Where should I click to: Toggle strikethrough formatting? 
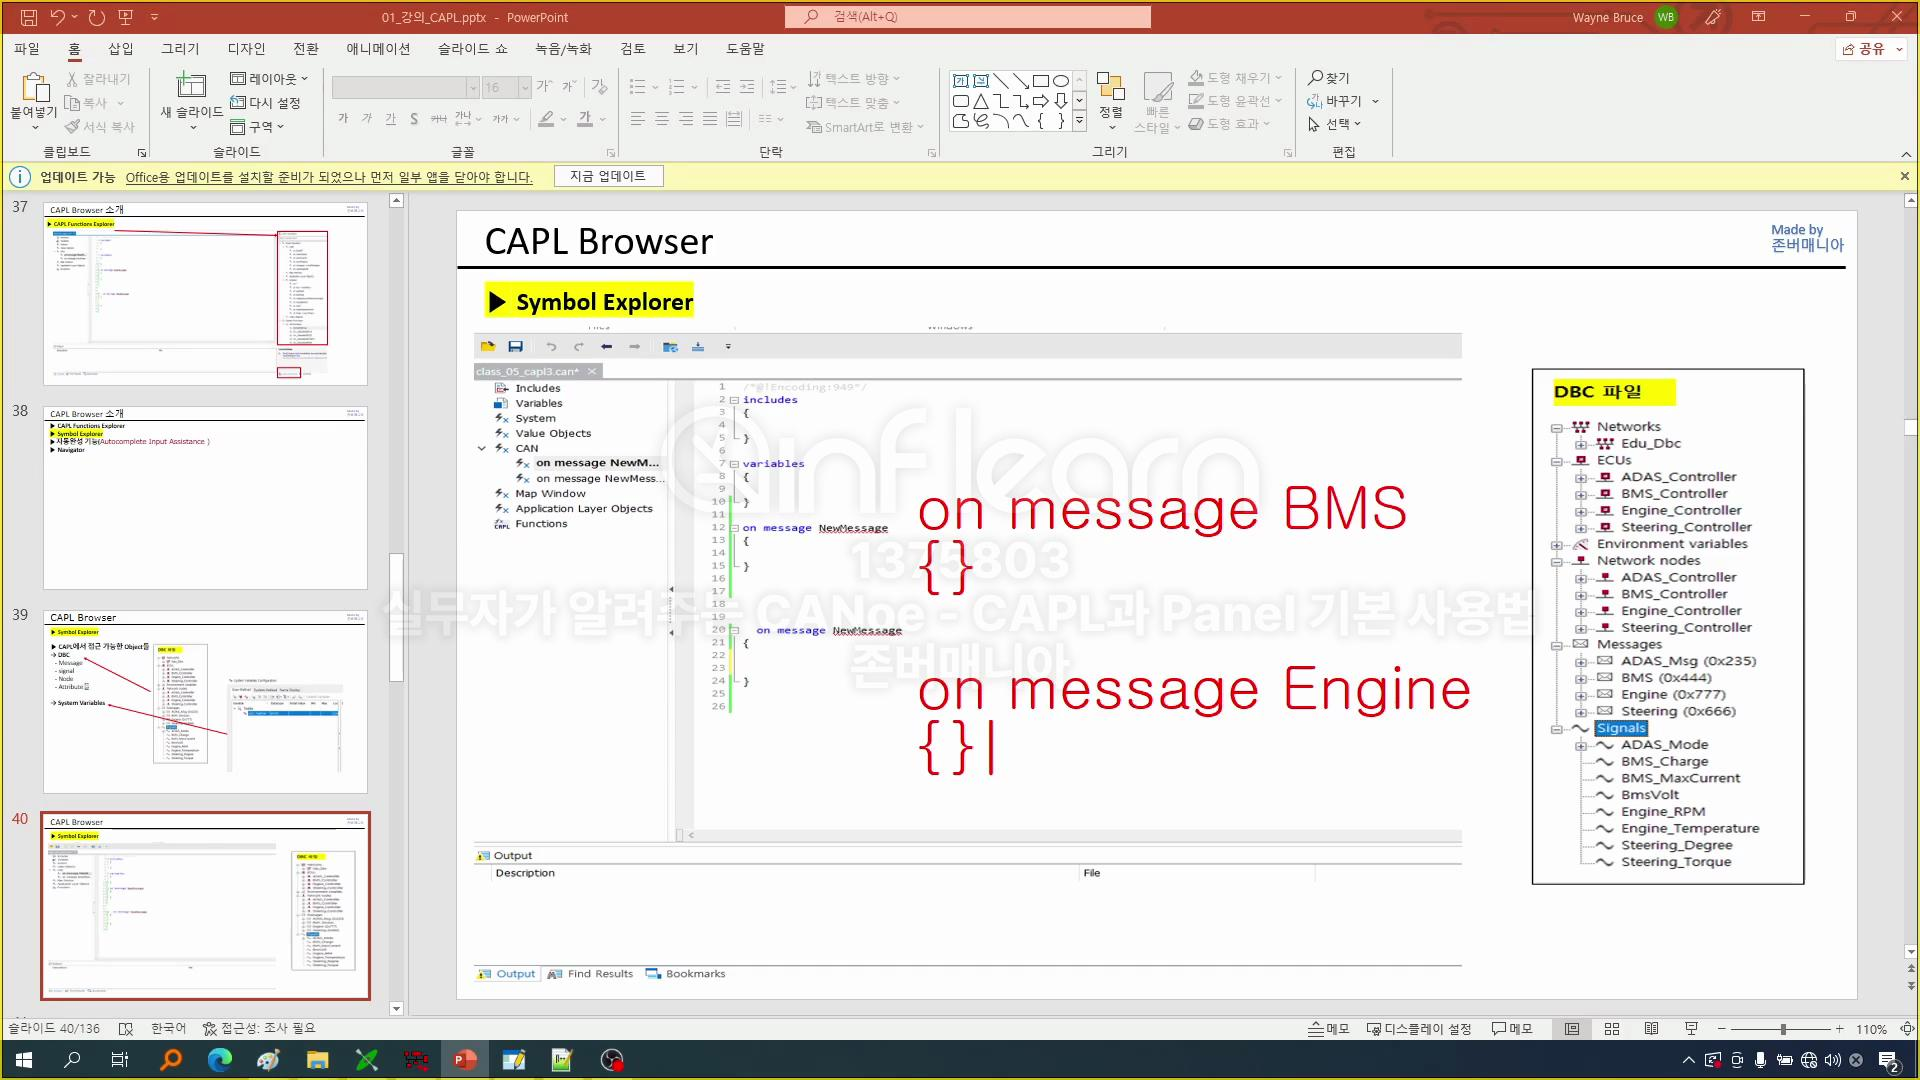[438, 119]
